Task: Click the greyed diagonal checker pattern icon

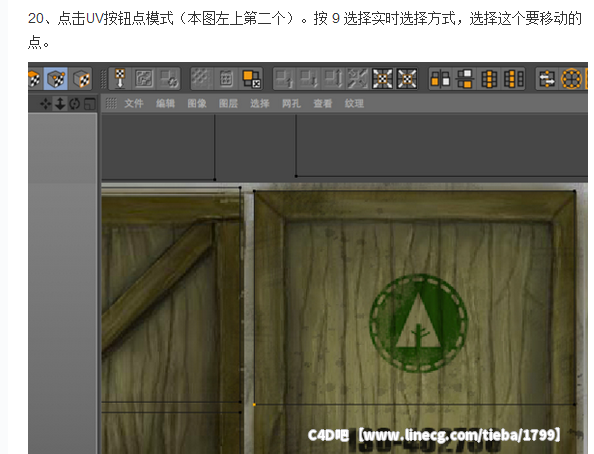Action: click(x=200, y=79)
